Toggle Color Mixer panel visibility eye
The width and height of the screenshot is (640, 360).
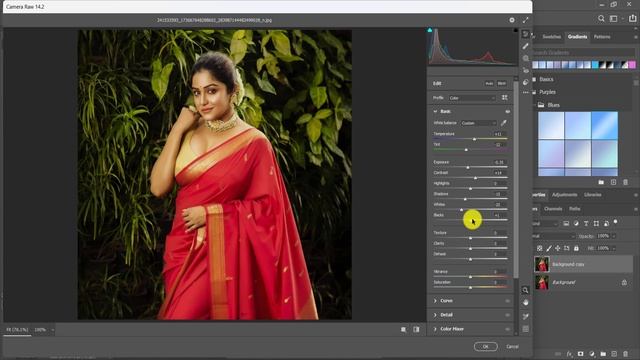coord(508,329)
